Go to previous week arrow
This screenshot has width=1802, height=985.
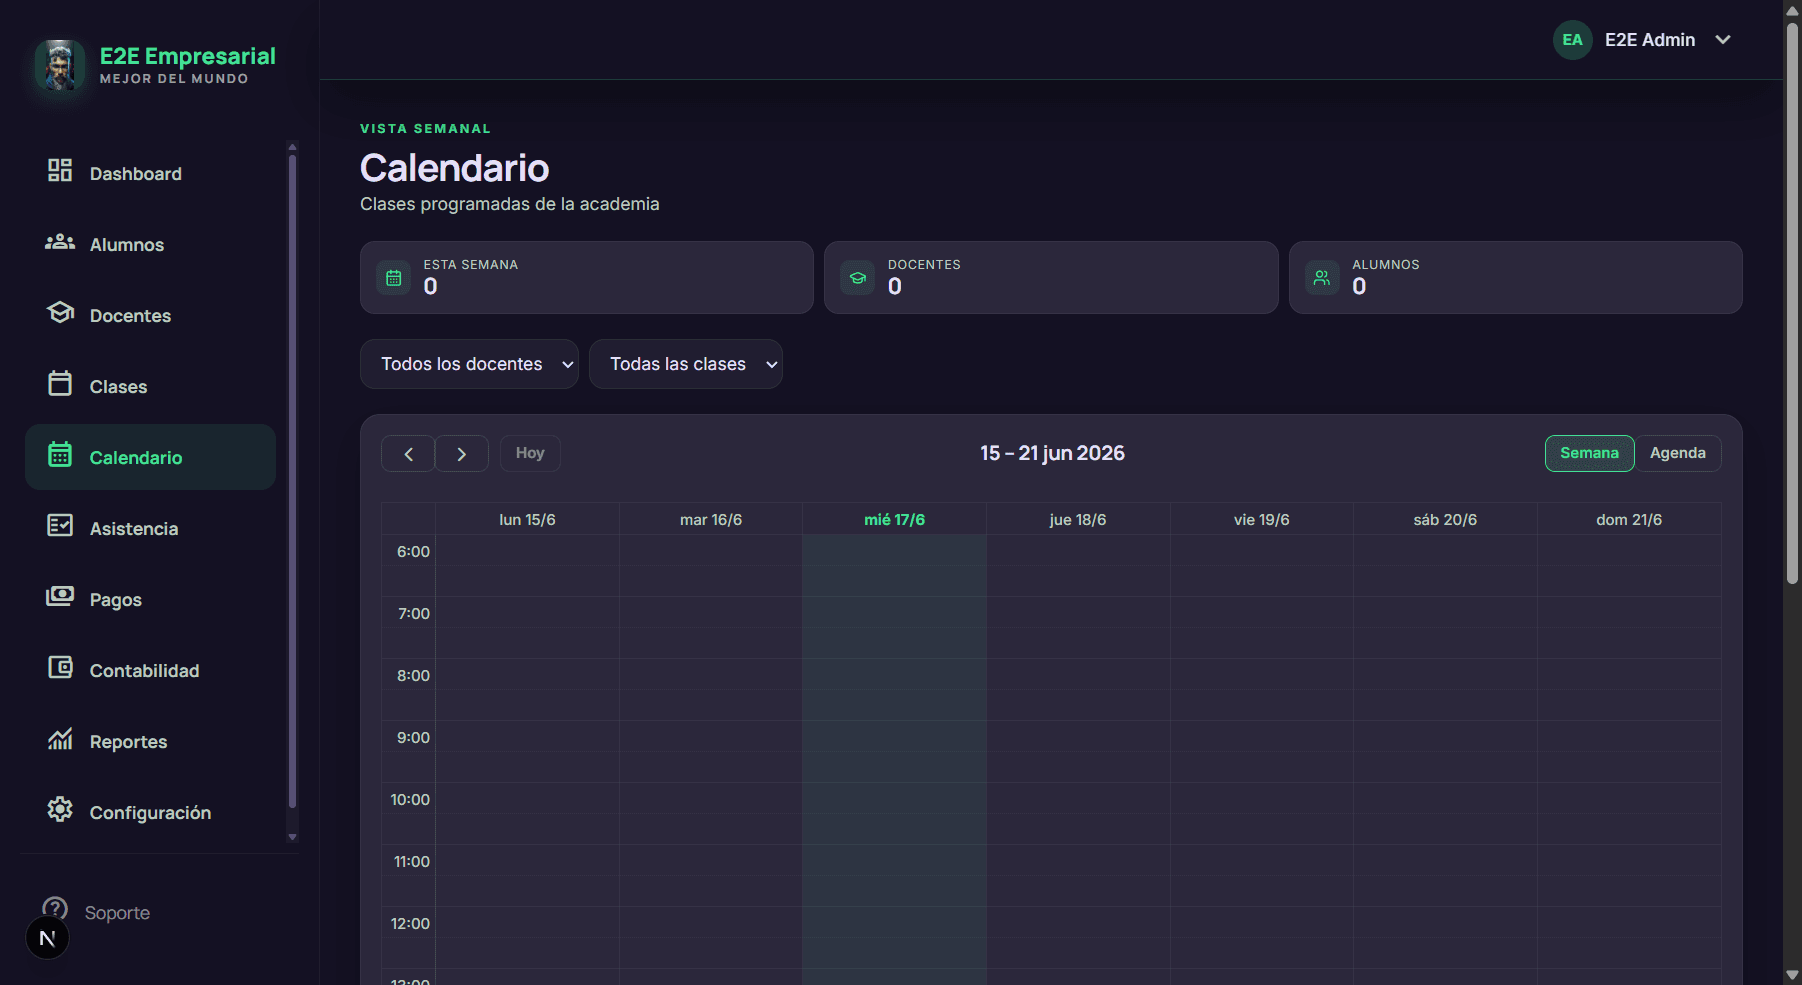[408, 454]
